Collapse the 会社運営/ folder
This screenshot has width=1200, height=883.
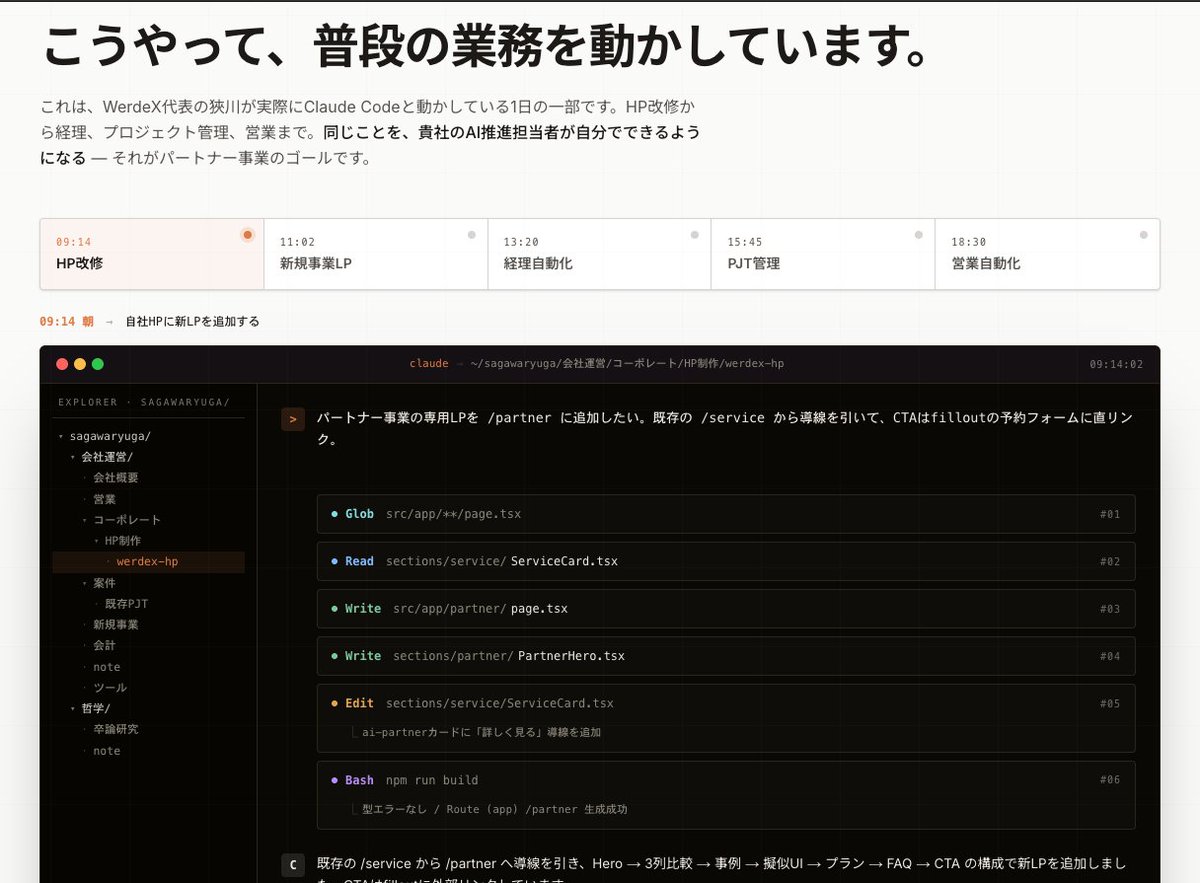pos(73,457)
